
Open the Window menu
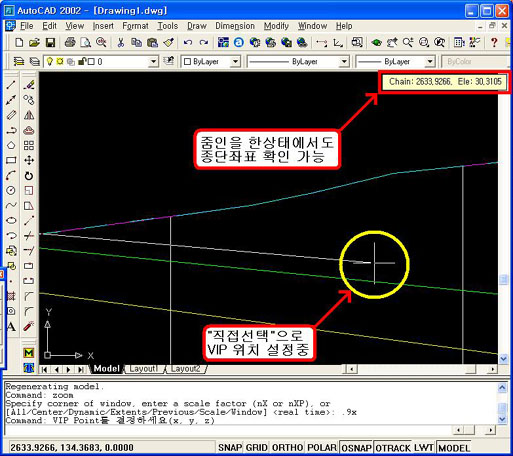tap(312, 26)
